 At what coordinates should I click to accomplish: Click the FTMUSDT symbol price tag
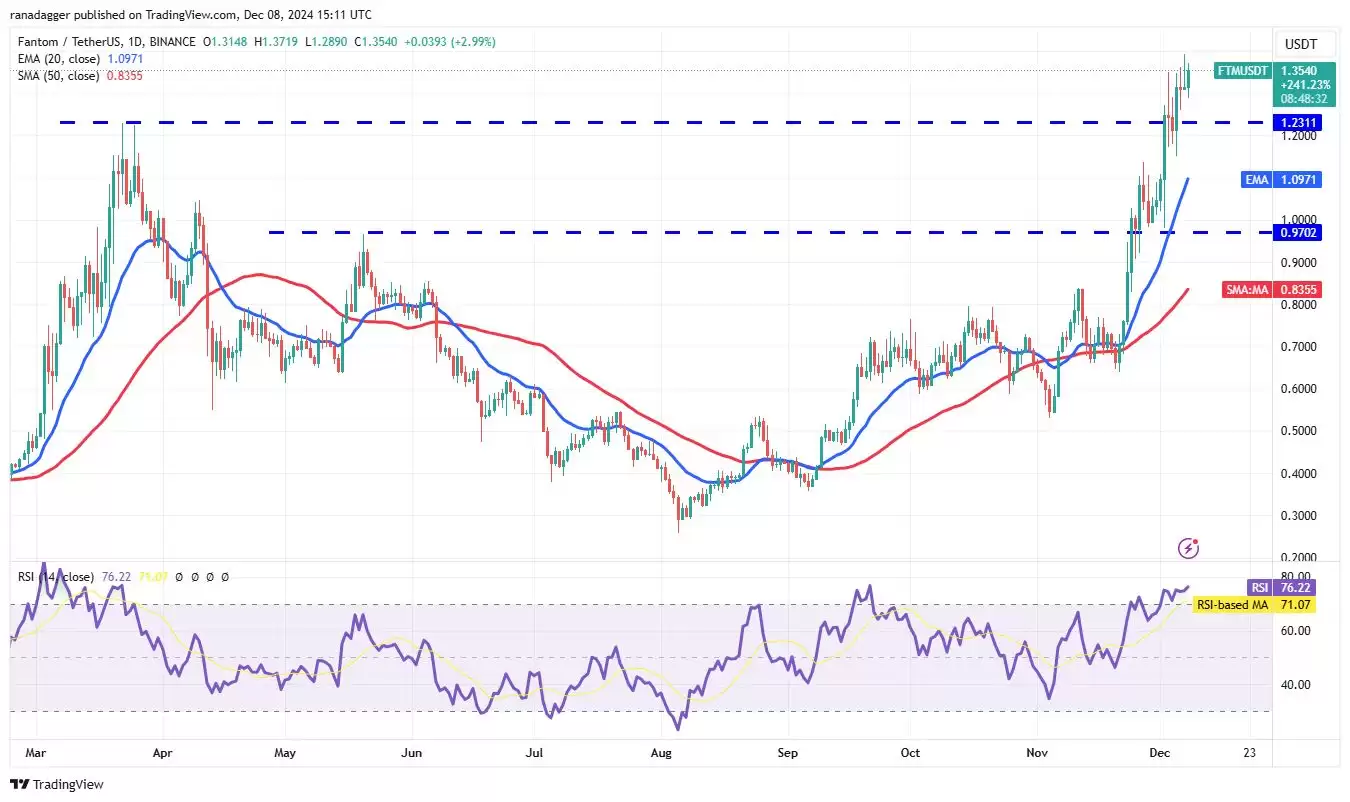1243,71
